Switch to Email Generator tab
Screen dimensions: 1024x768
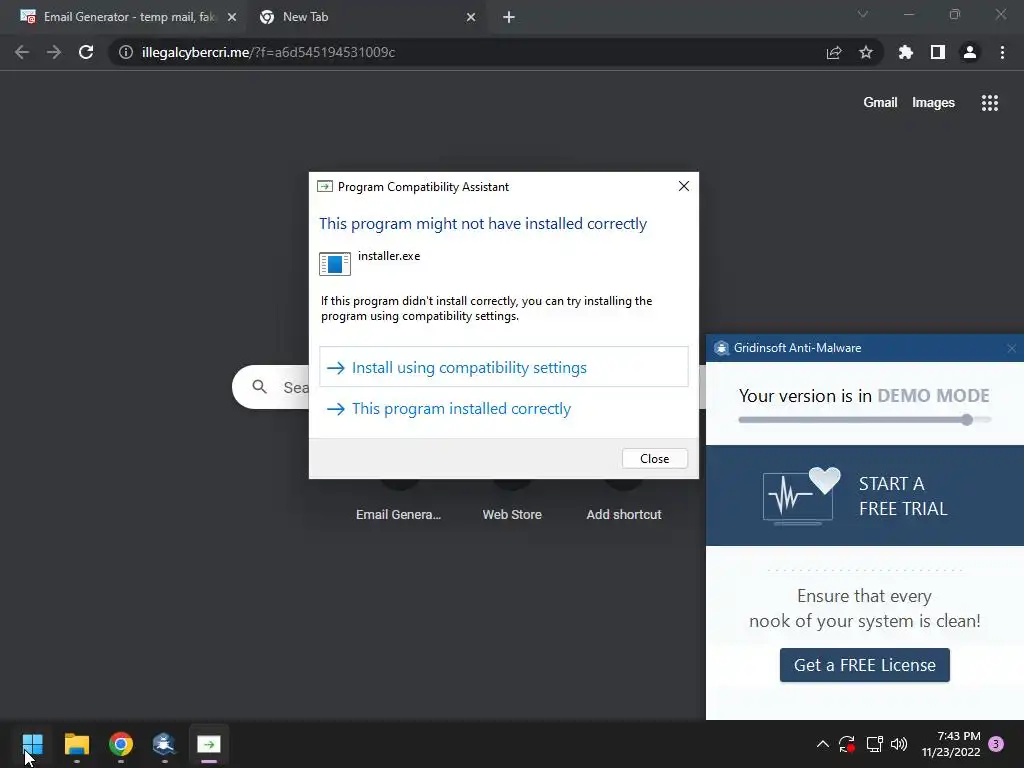(x=127, y=17)
